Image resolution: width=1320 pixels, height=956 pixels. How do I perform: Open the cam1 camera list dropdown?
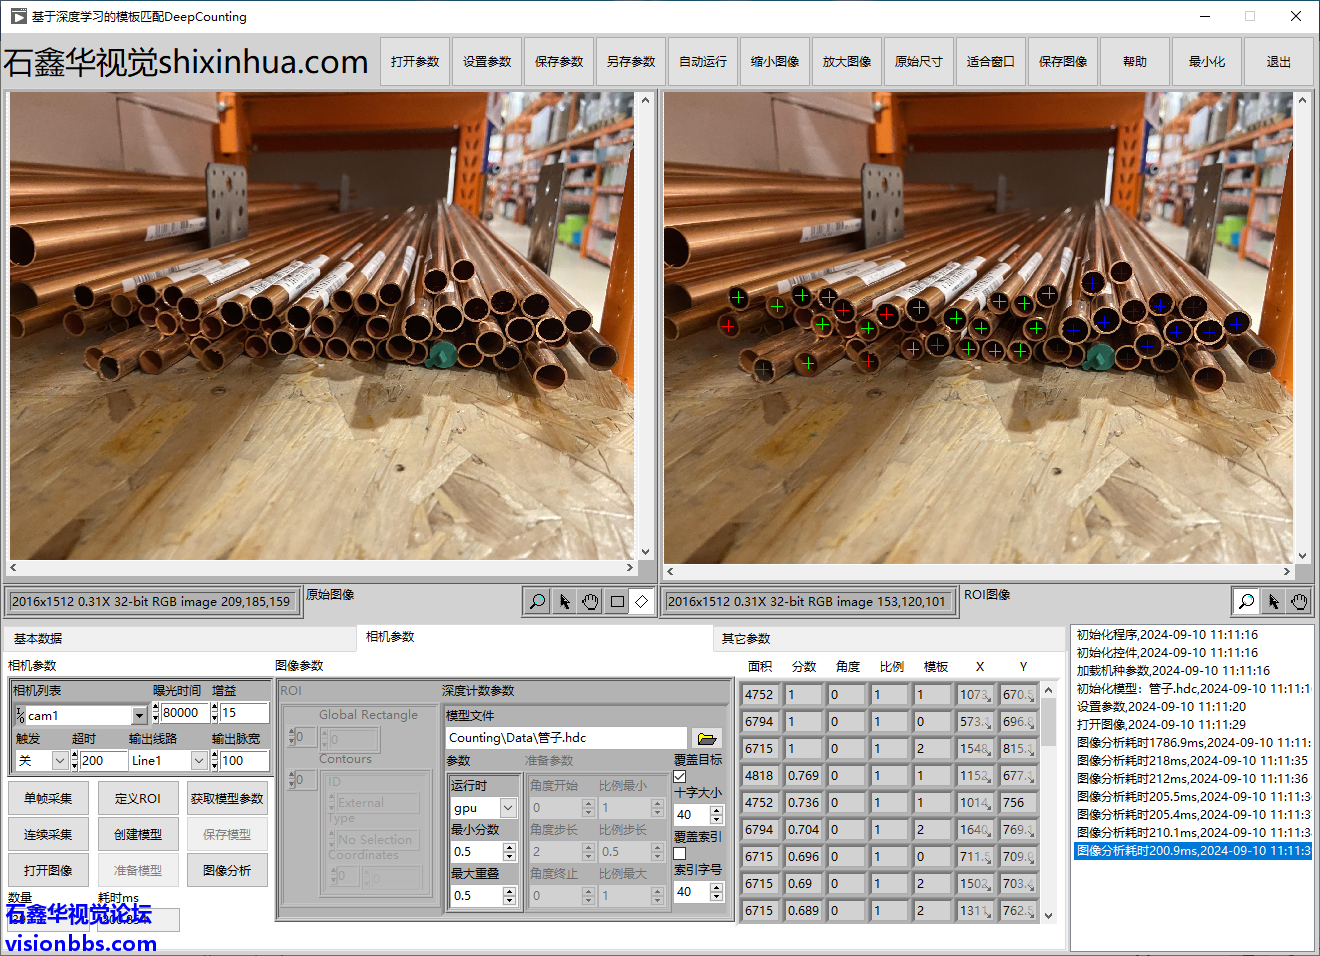[x=139, y=716]
